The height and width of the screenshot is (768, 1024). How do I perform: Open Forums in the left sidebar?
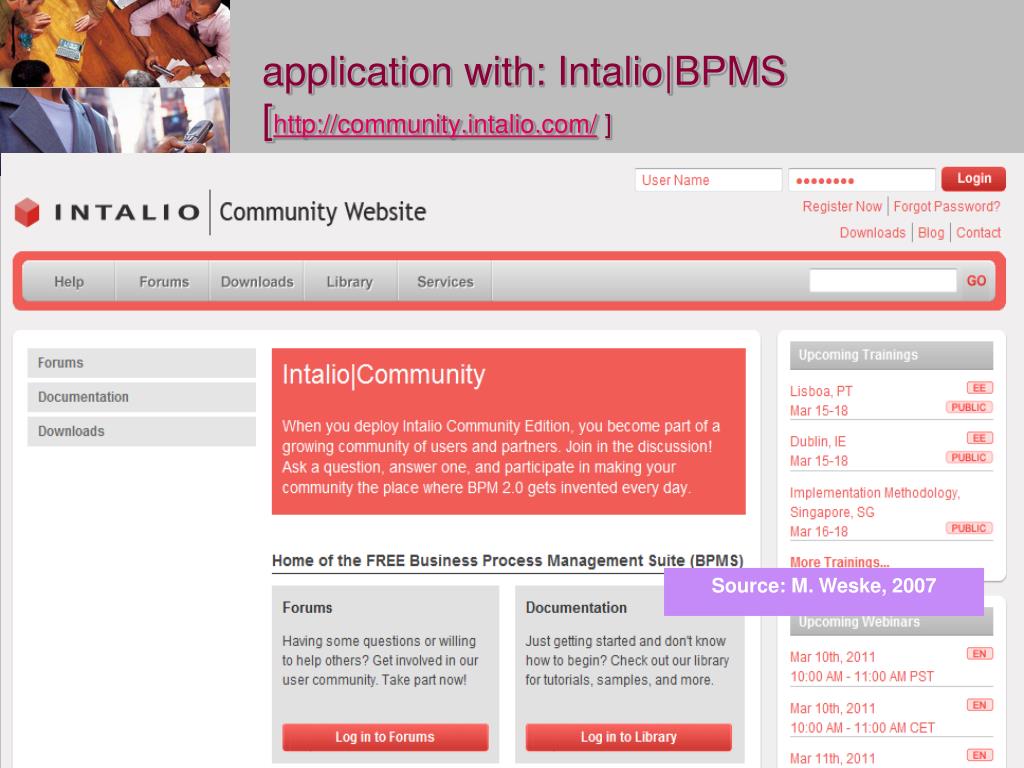(142, 362)
